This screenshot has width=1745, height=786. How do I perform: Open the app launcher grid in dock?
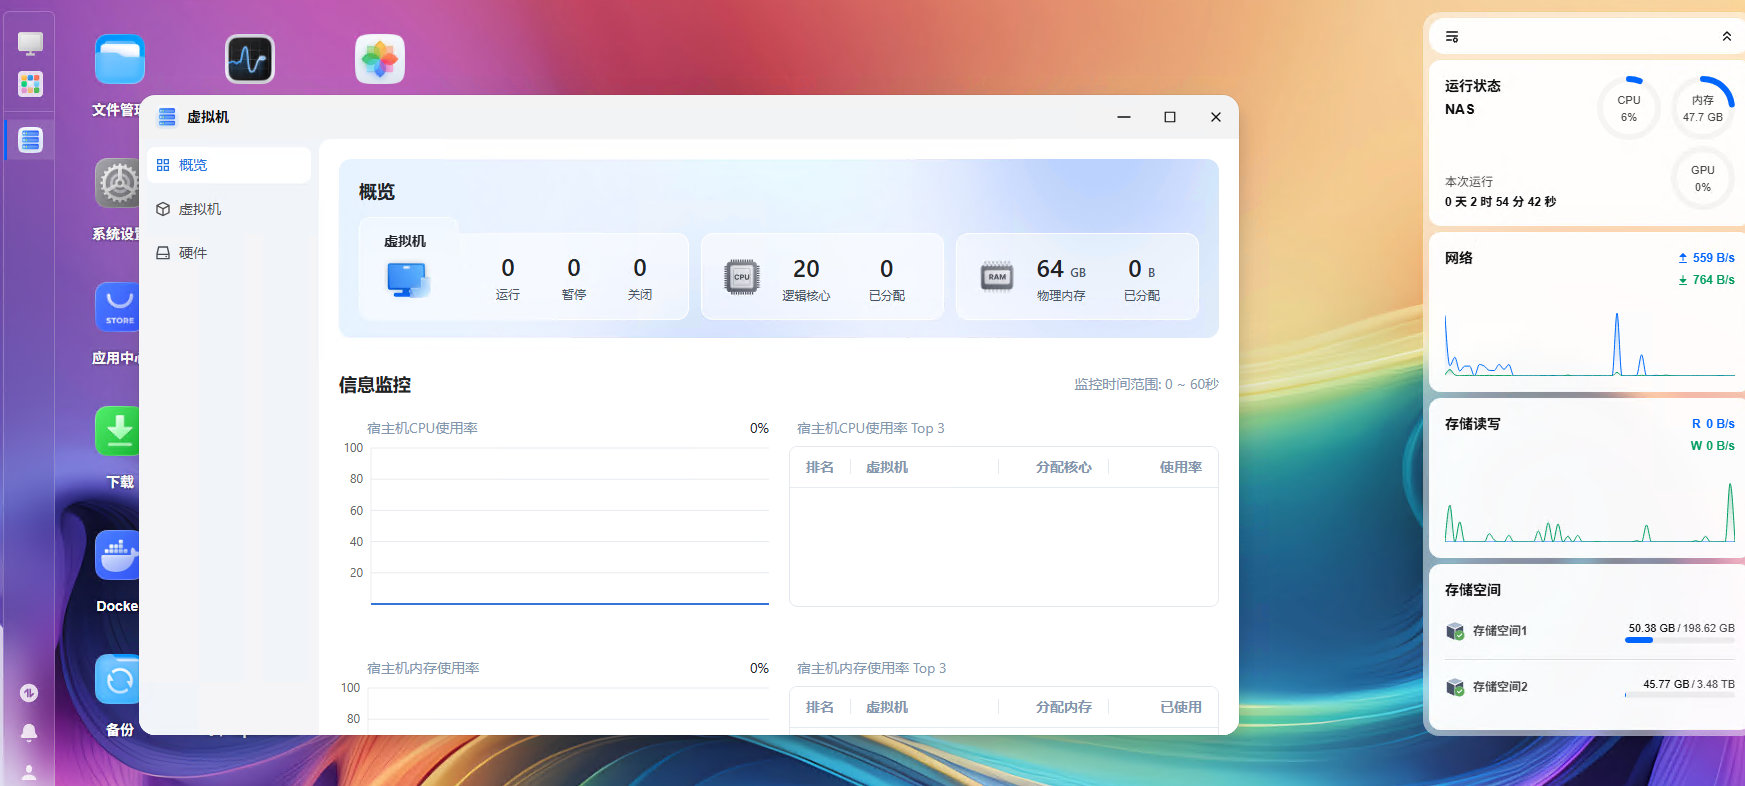click(30, 84)
